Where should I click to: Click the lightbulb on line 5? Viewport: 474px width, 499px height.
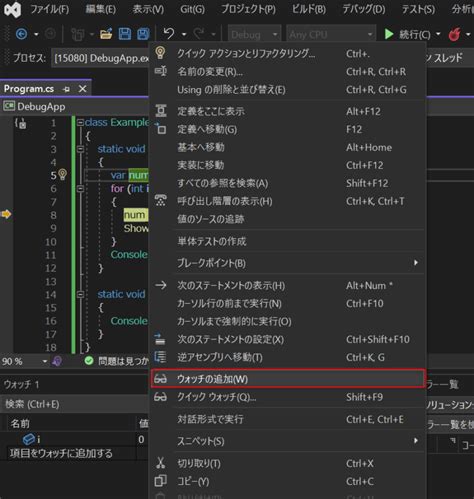click(62, 174)
